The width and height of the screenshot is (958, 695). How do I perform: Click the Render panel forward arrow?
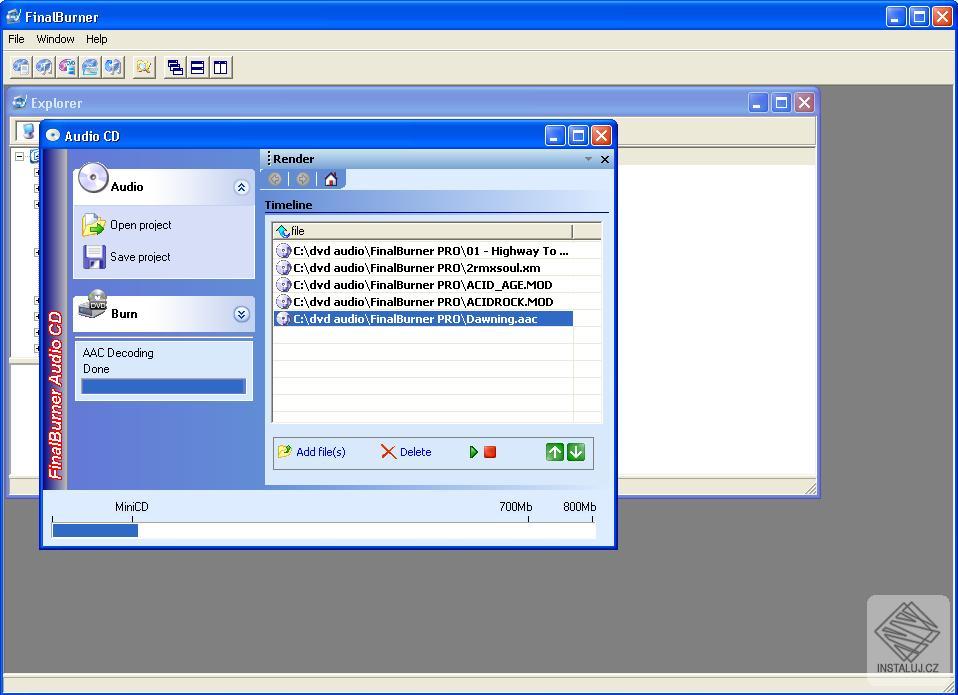302,179
